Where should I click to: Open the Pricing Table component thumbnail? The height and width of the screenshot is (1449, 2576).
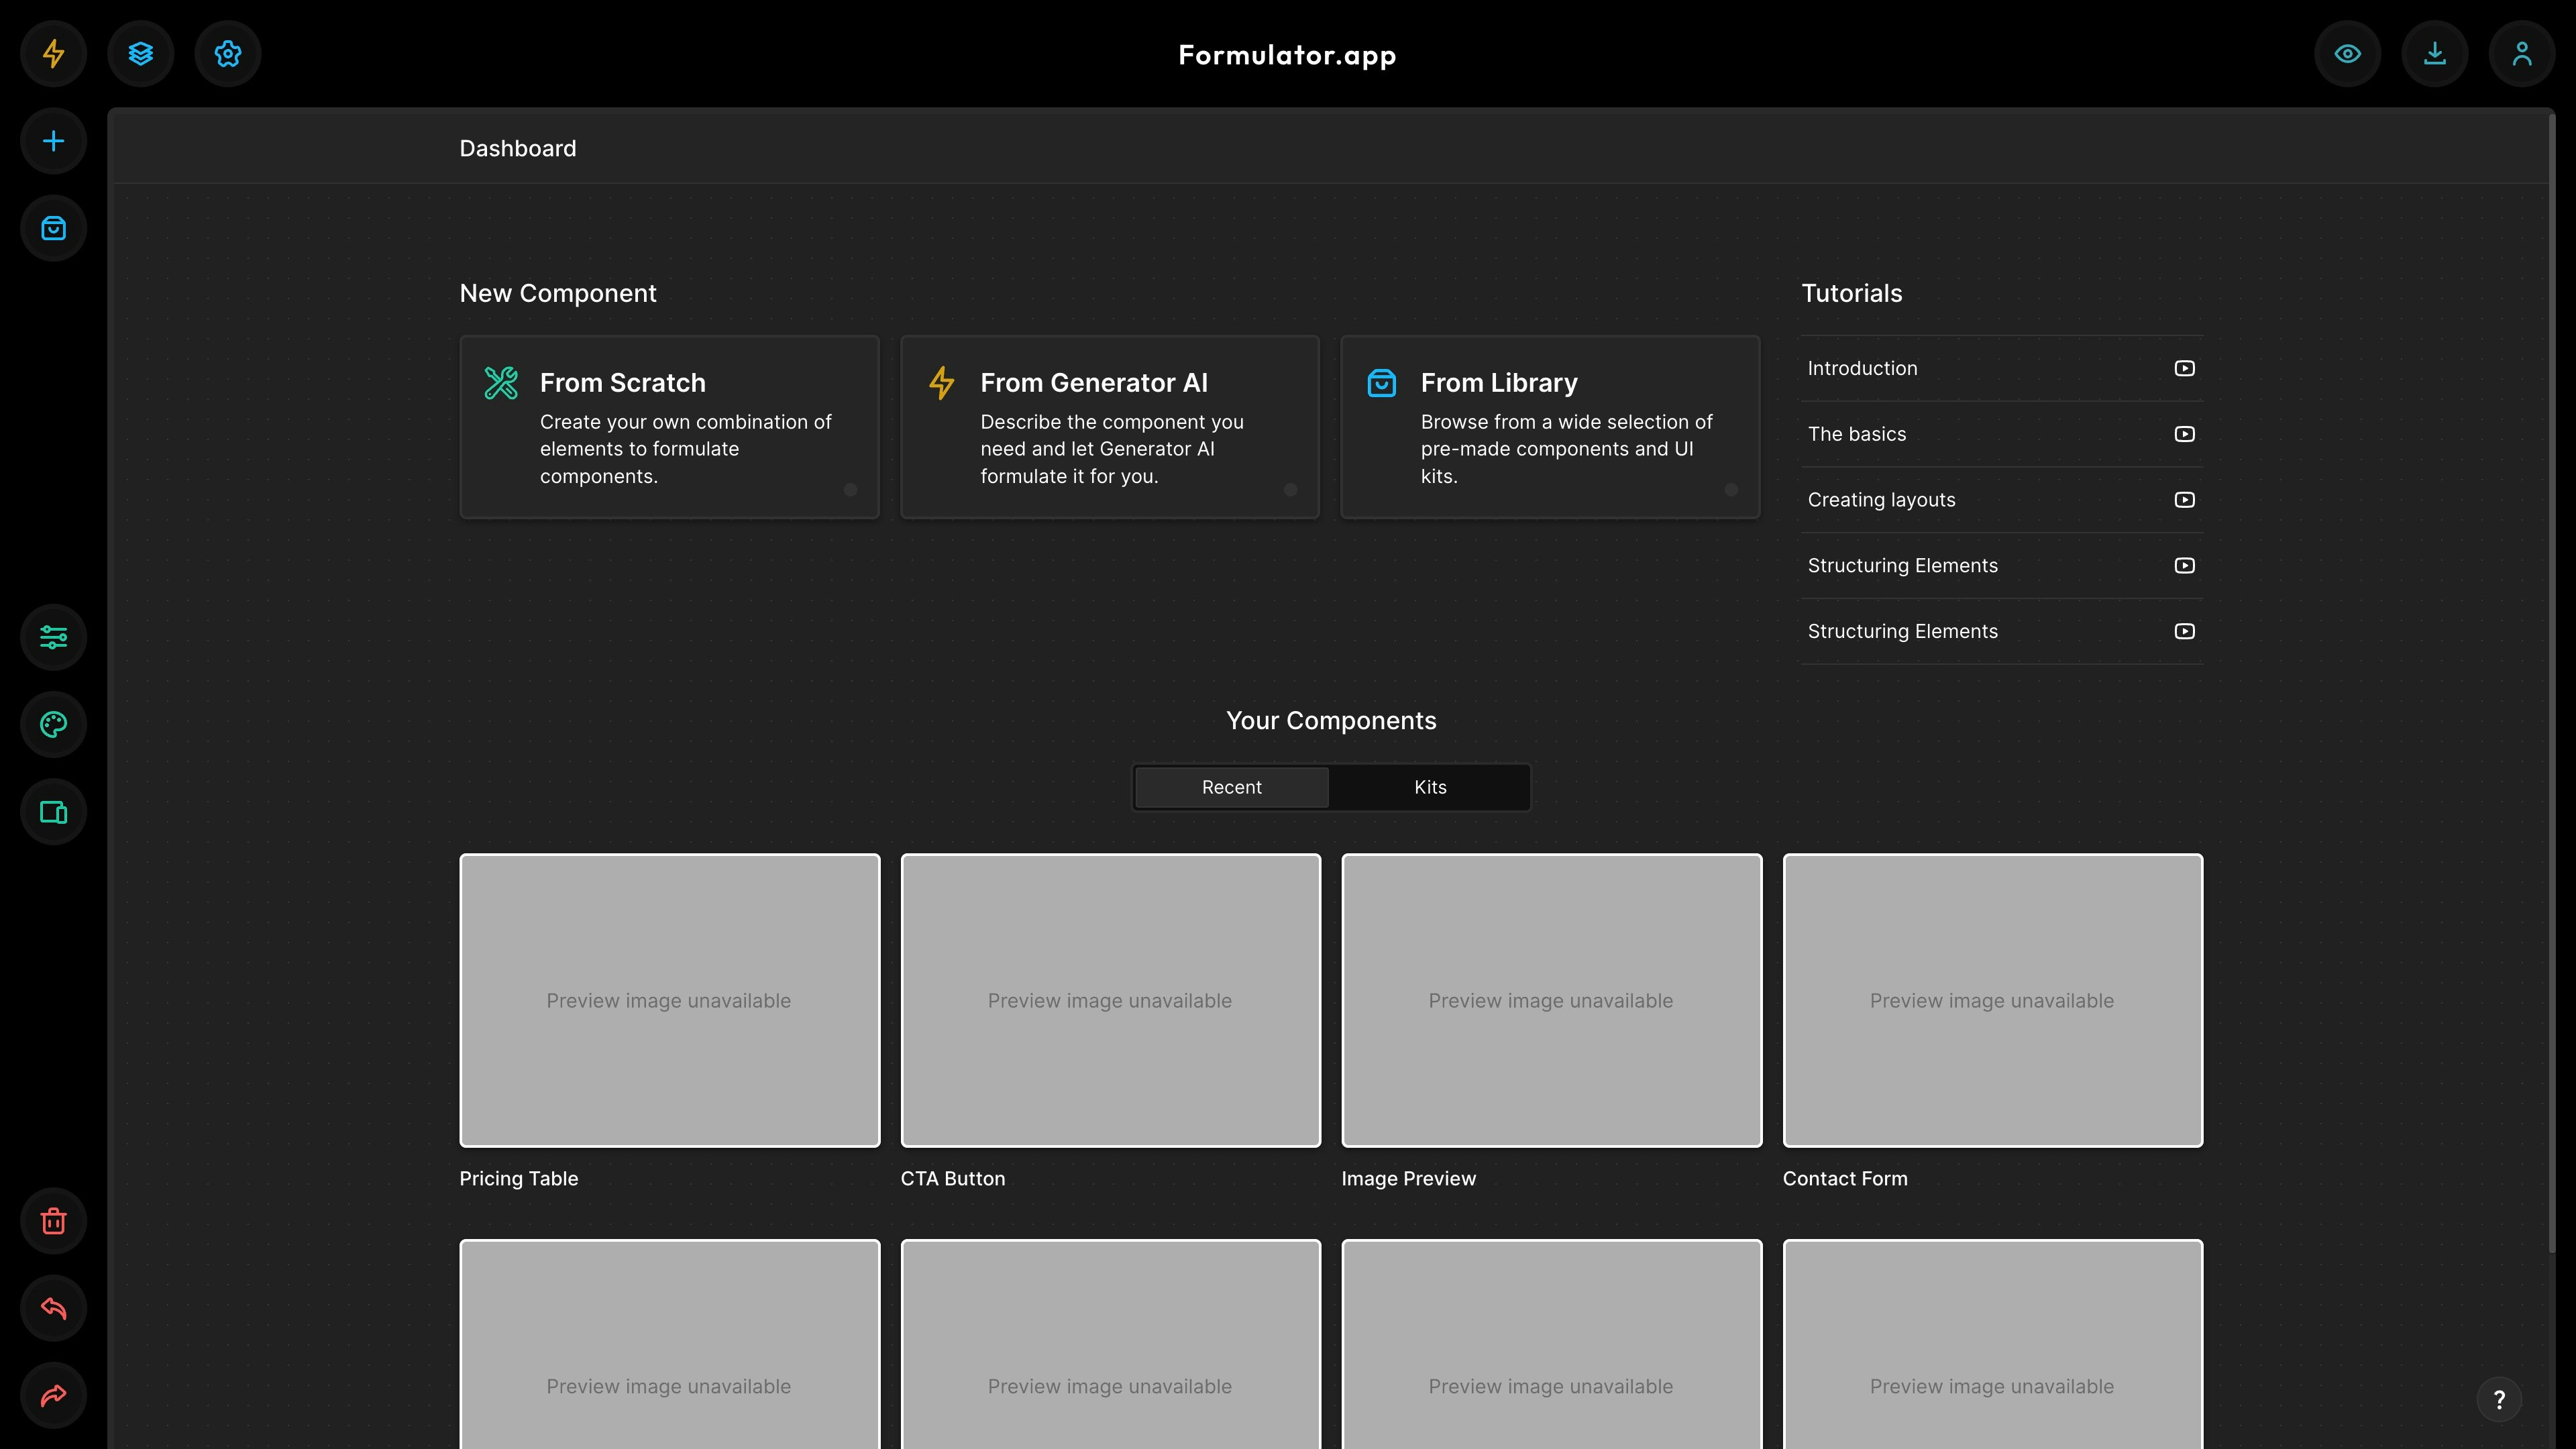tap(669, 1000)
